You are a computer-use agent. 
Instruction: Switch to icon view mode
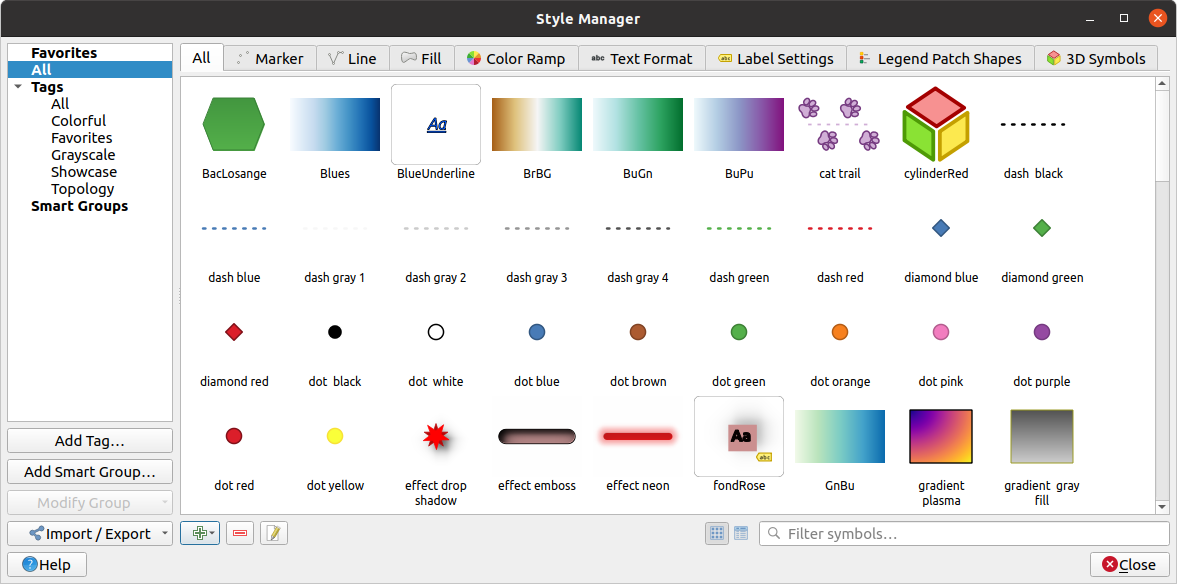tap(716, 533)
